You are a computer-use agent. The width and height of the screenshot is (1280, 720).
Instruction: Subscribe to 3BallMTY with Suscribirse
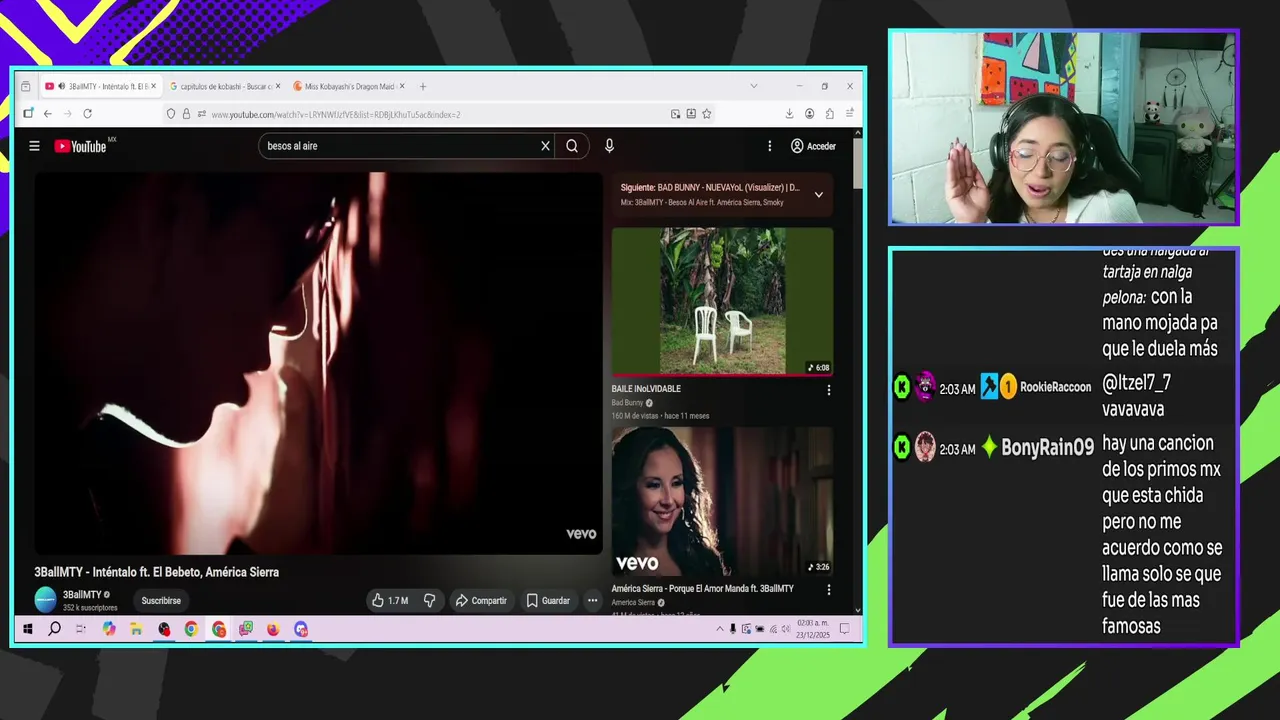point(161,601)
